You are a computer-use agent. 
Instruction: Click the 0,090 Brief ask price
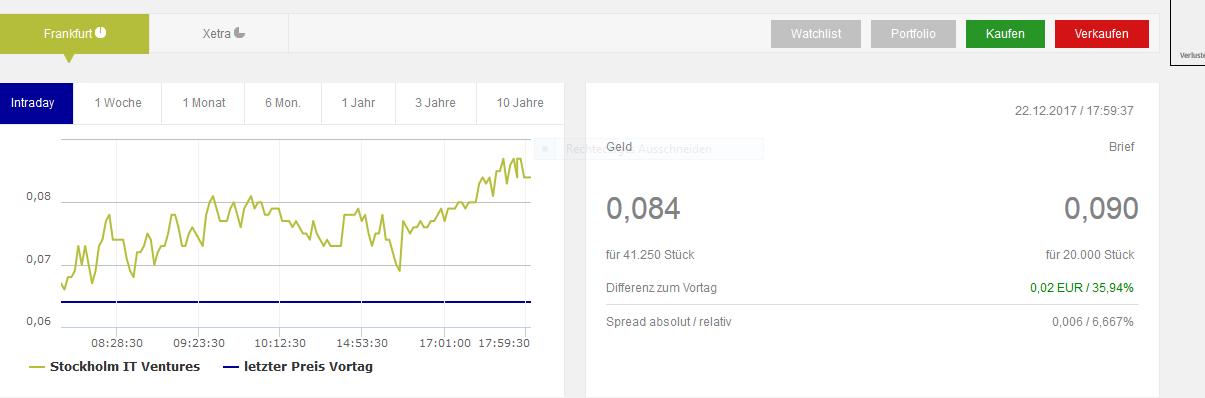[1101, 208]
